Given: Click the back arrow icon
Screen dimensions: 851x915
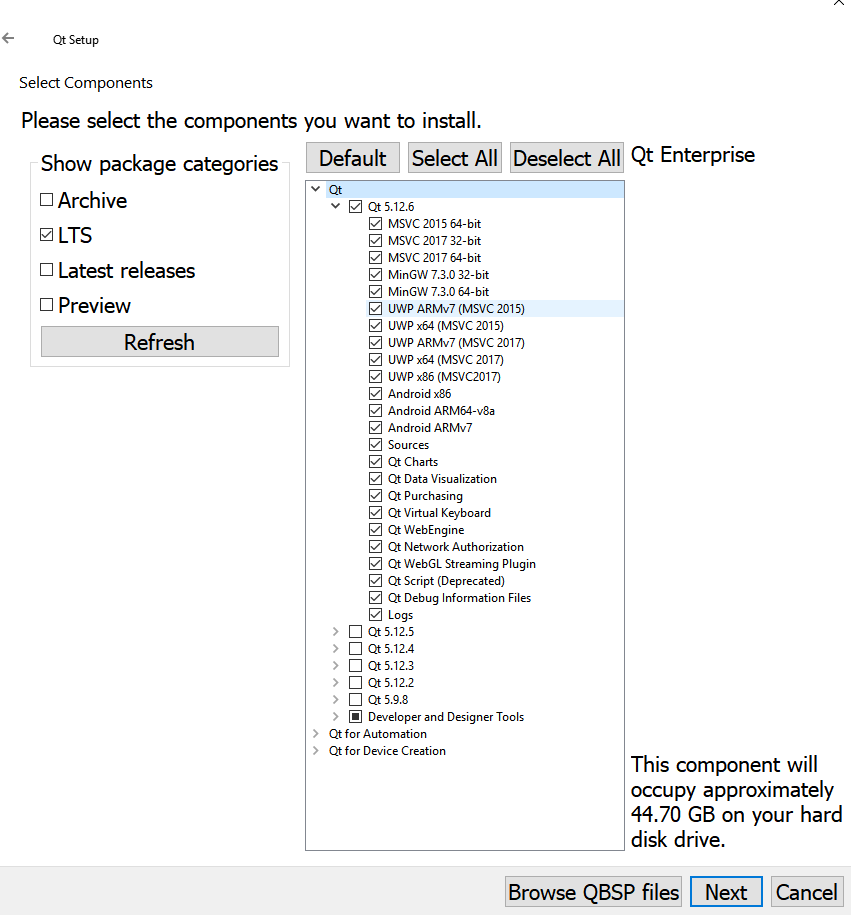Looking at the screenshot, I should (x=9, y=39).
